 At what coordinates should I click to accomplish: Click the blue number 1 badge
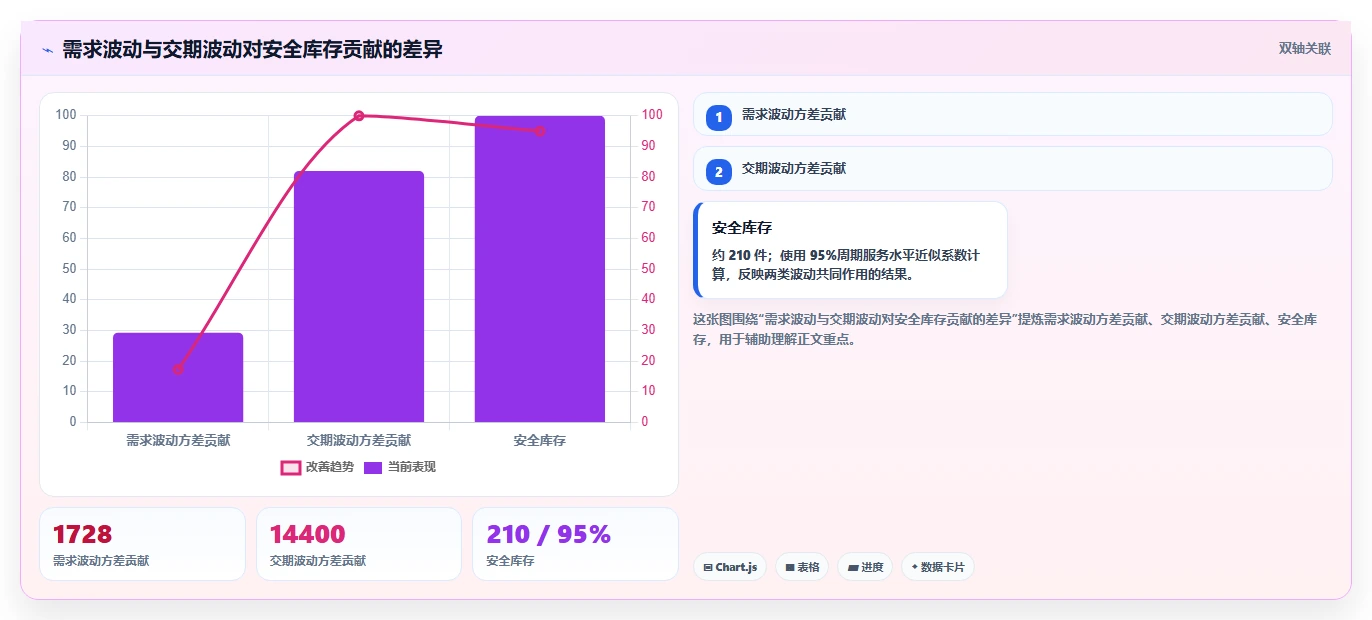point(718,117)
